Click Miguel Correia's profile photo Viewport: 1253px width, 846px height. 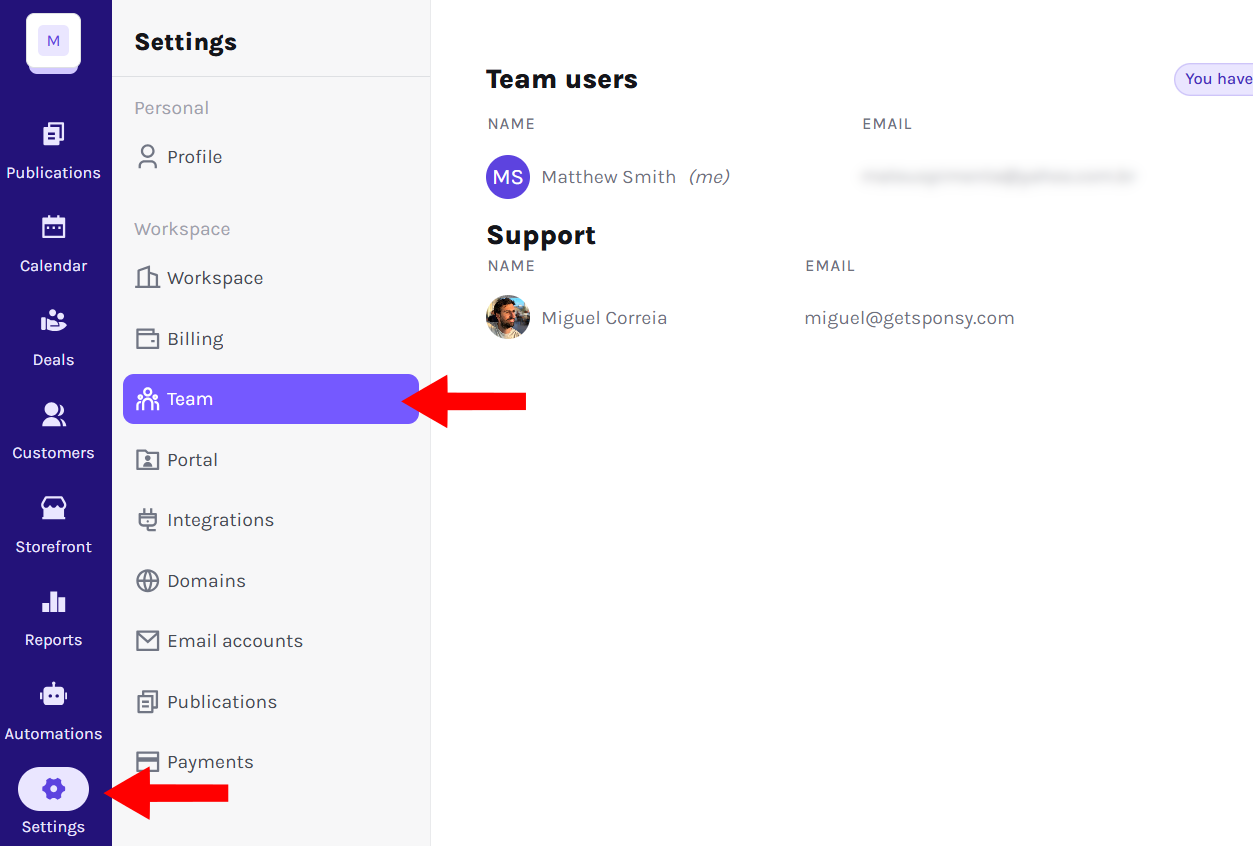(x=508, y=317)
